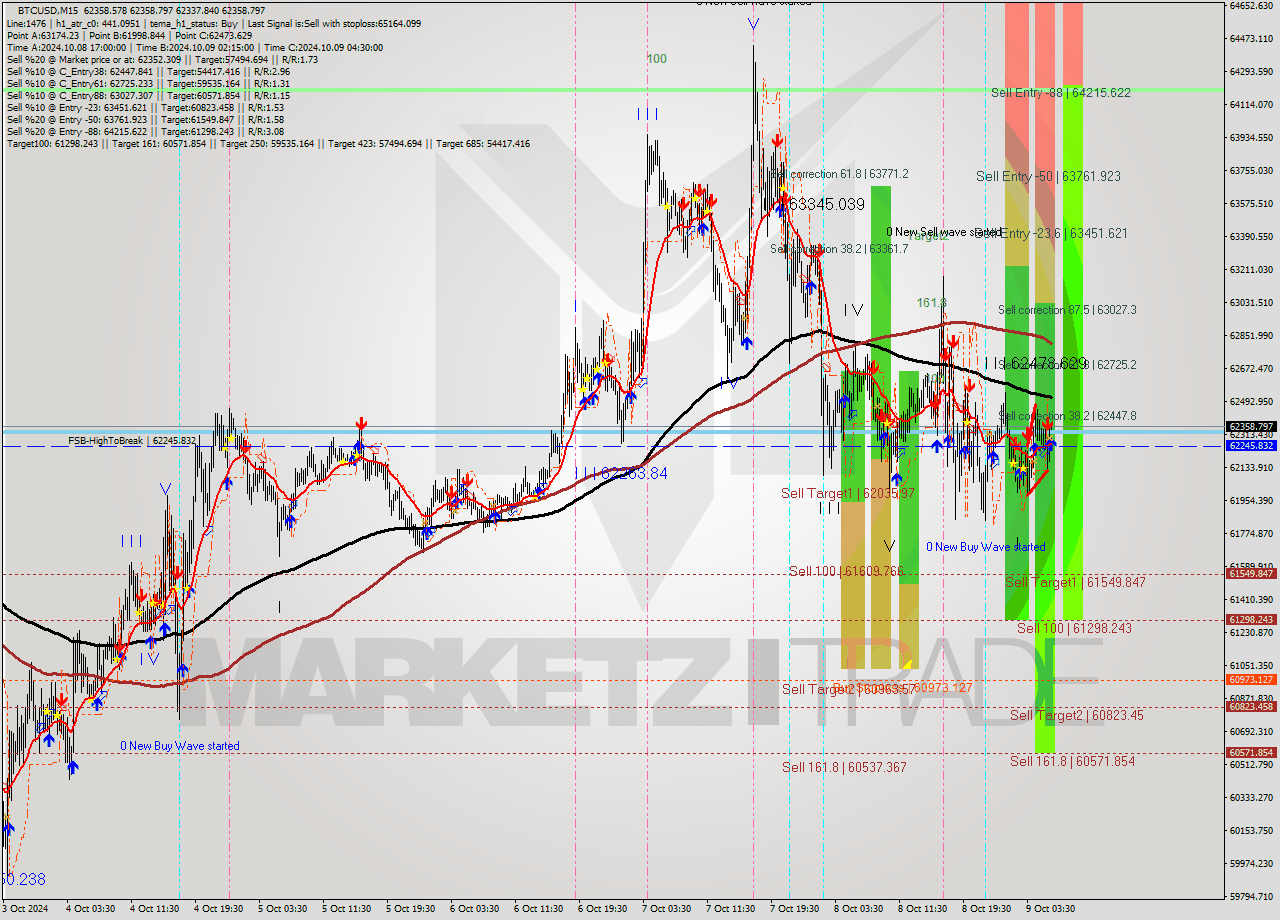Click '4 Oct 11:30' on time axis

click(154, 909)
